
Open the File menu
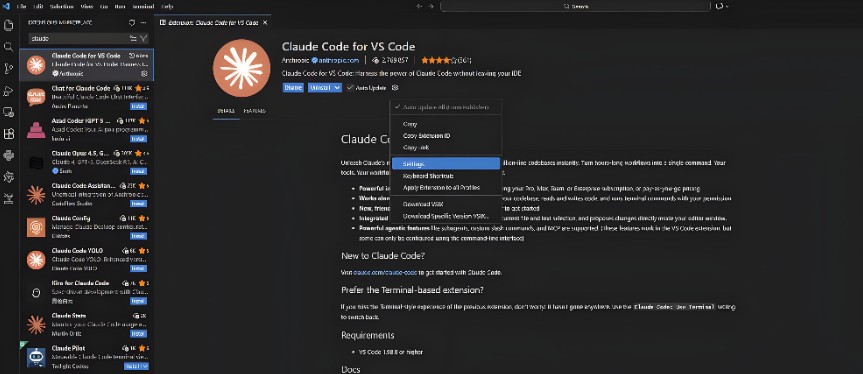[21, 6]
